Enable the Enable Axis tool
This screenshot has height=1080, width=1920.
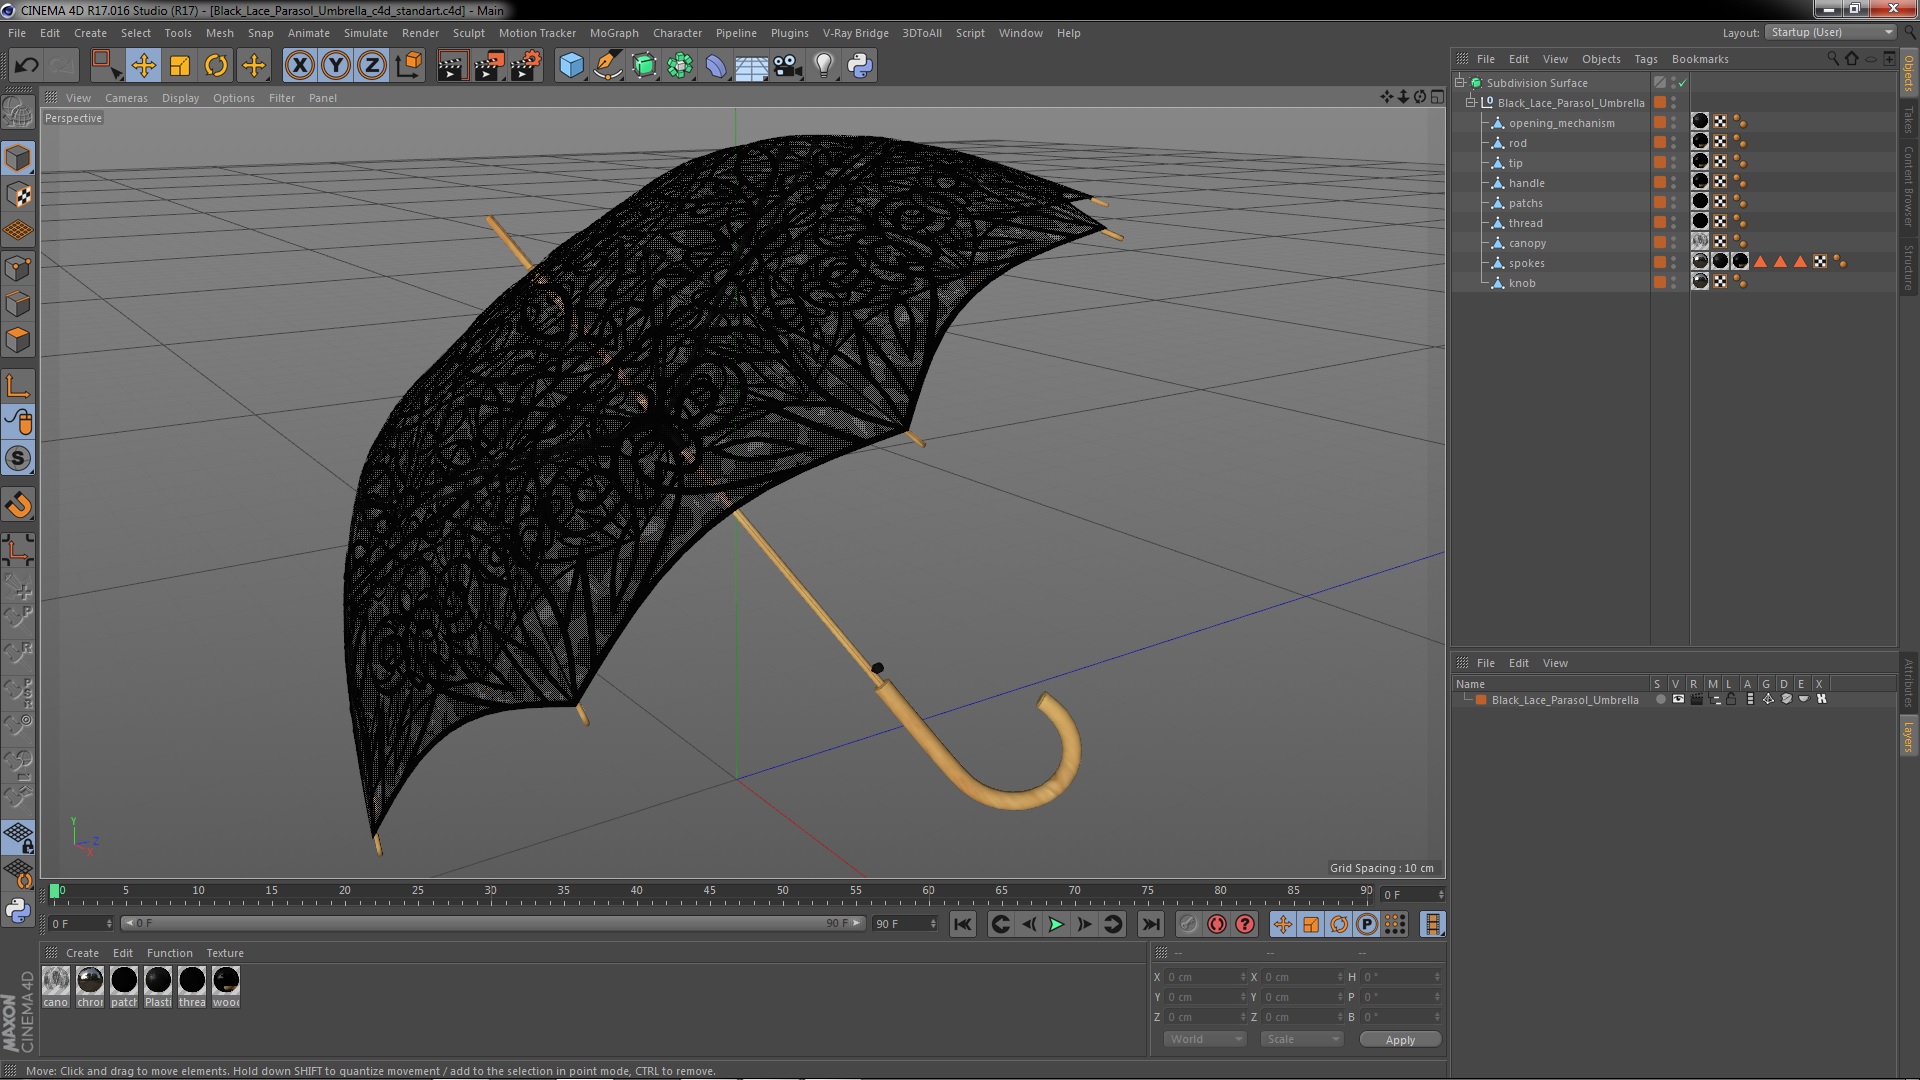pyautogui.click(x=18, y=386)
